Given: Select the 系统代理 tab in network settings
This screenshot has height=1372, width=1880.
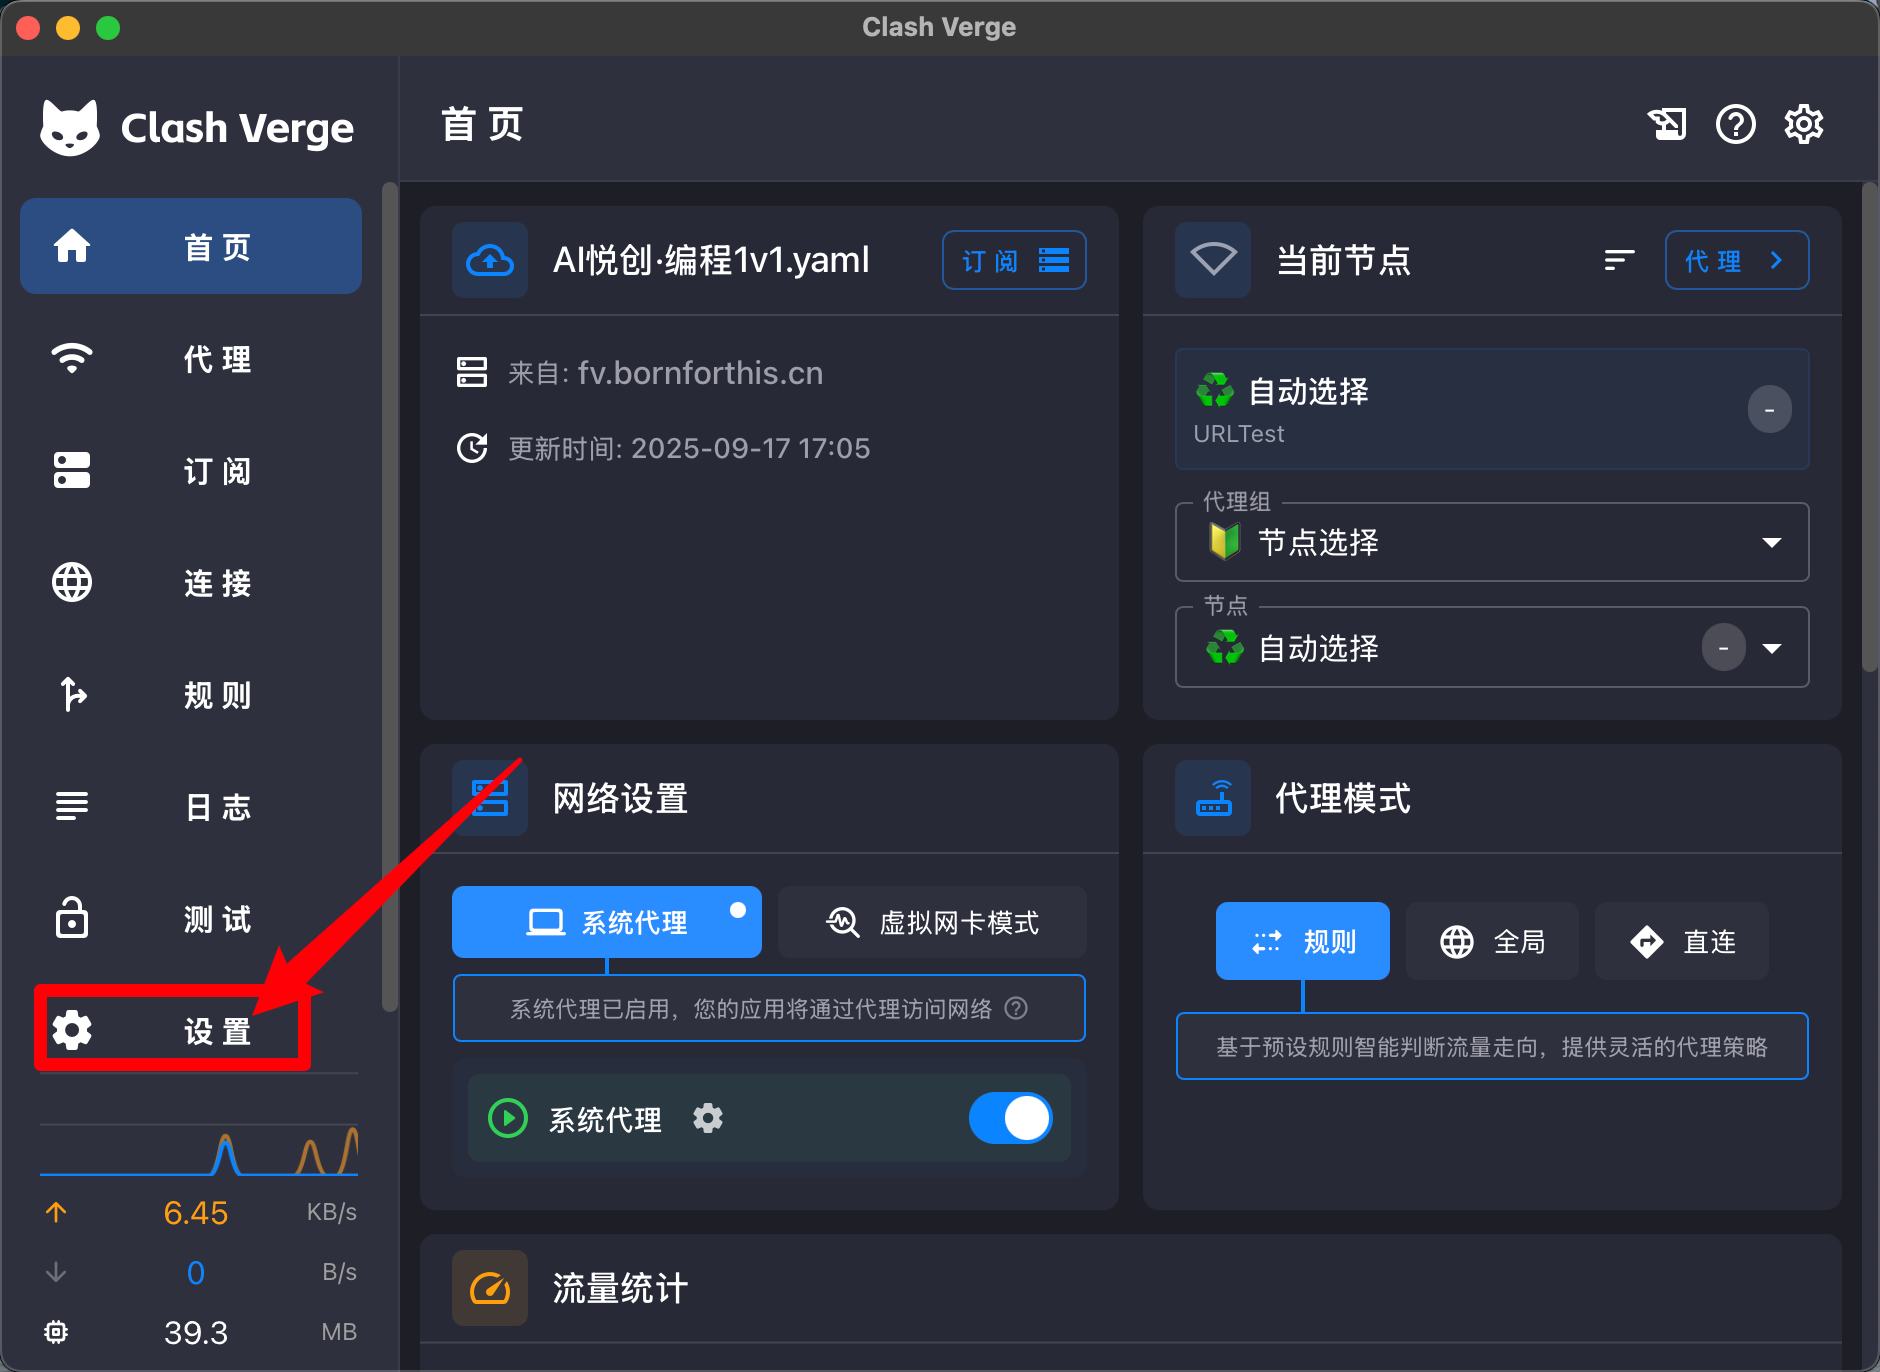Looking at the screenshot, I should [607, 922].
